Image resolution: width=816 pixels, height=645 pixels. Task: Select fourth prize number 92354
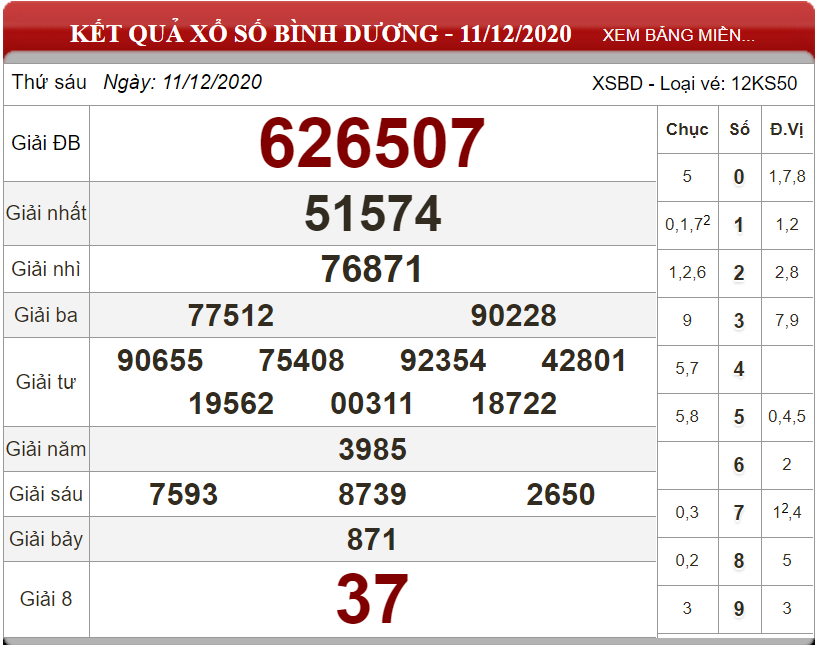point(443,360)
